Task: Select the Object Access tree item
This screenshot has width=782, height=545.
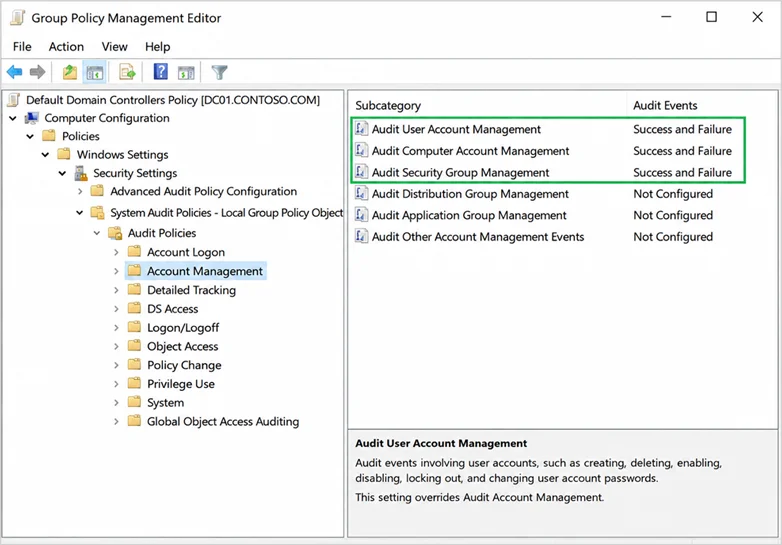Action: (x=183, y=347)
